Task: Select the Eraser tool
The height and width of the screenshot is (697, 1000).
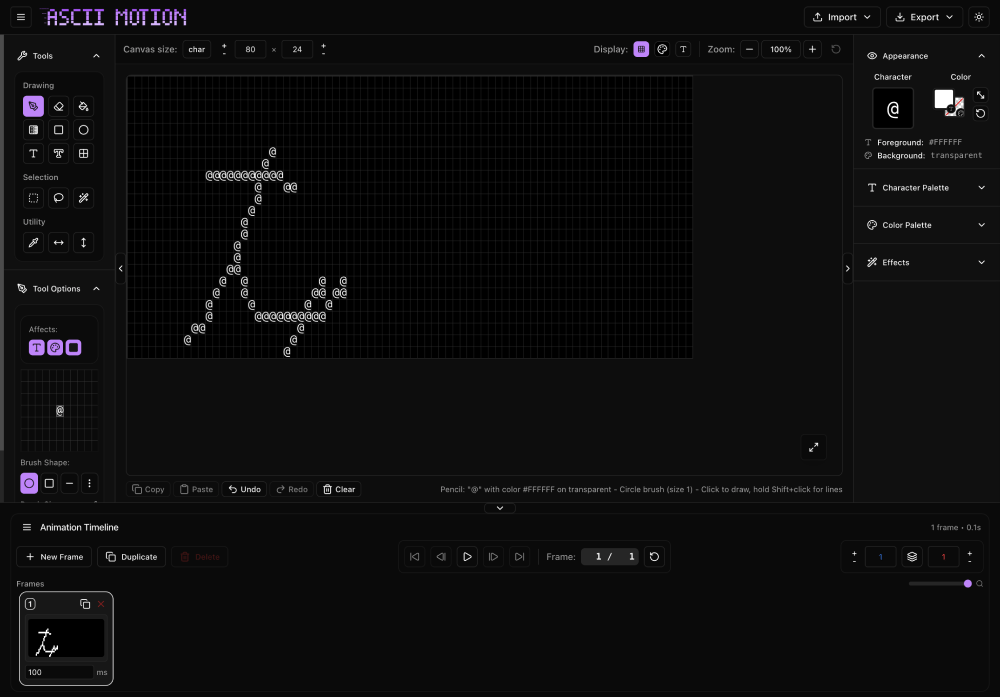Action: 58,105
